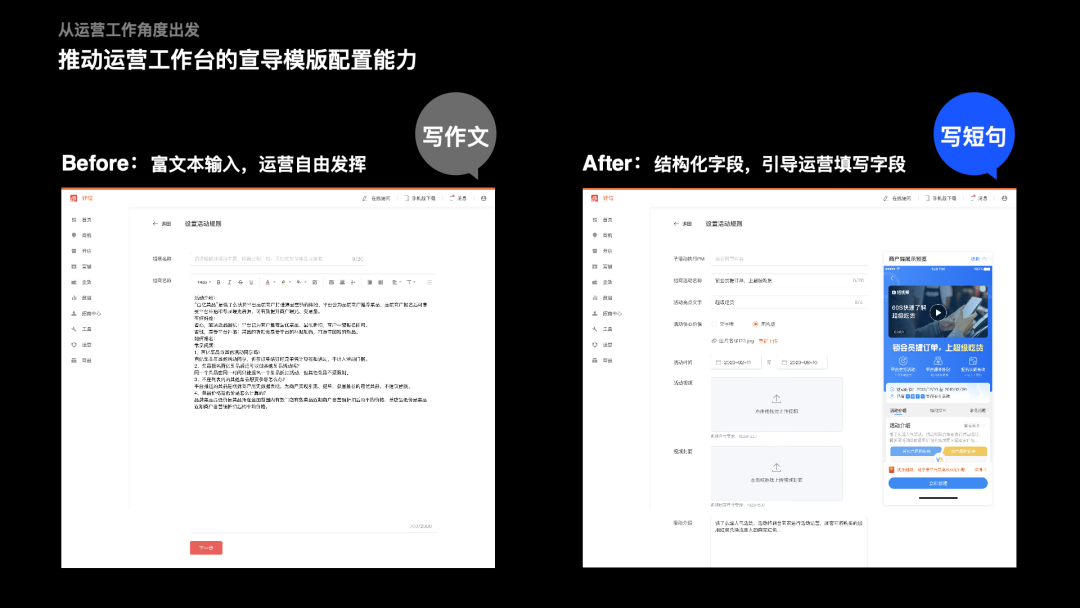Click 活动亮点文字 input in After form
Image resolution: width=1080 pixels, height=608 pixels.
click(789, 302)
